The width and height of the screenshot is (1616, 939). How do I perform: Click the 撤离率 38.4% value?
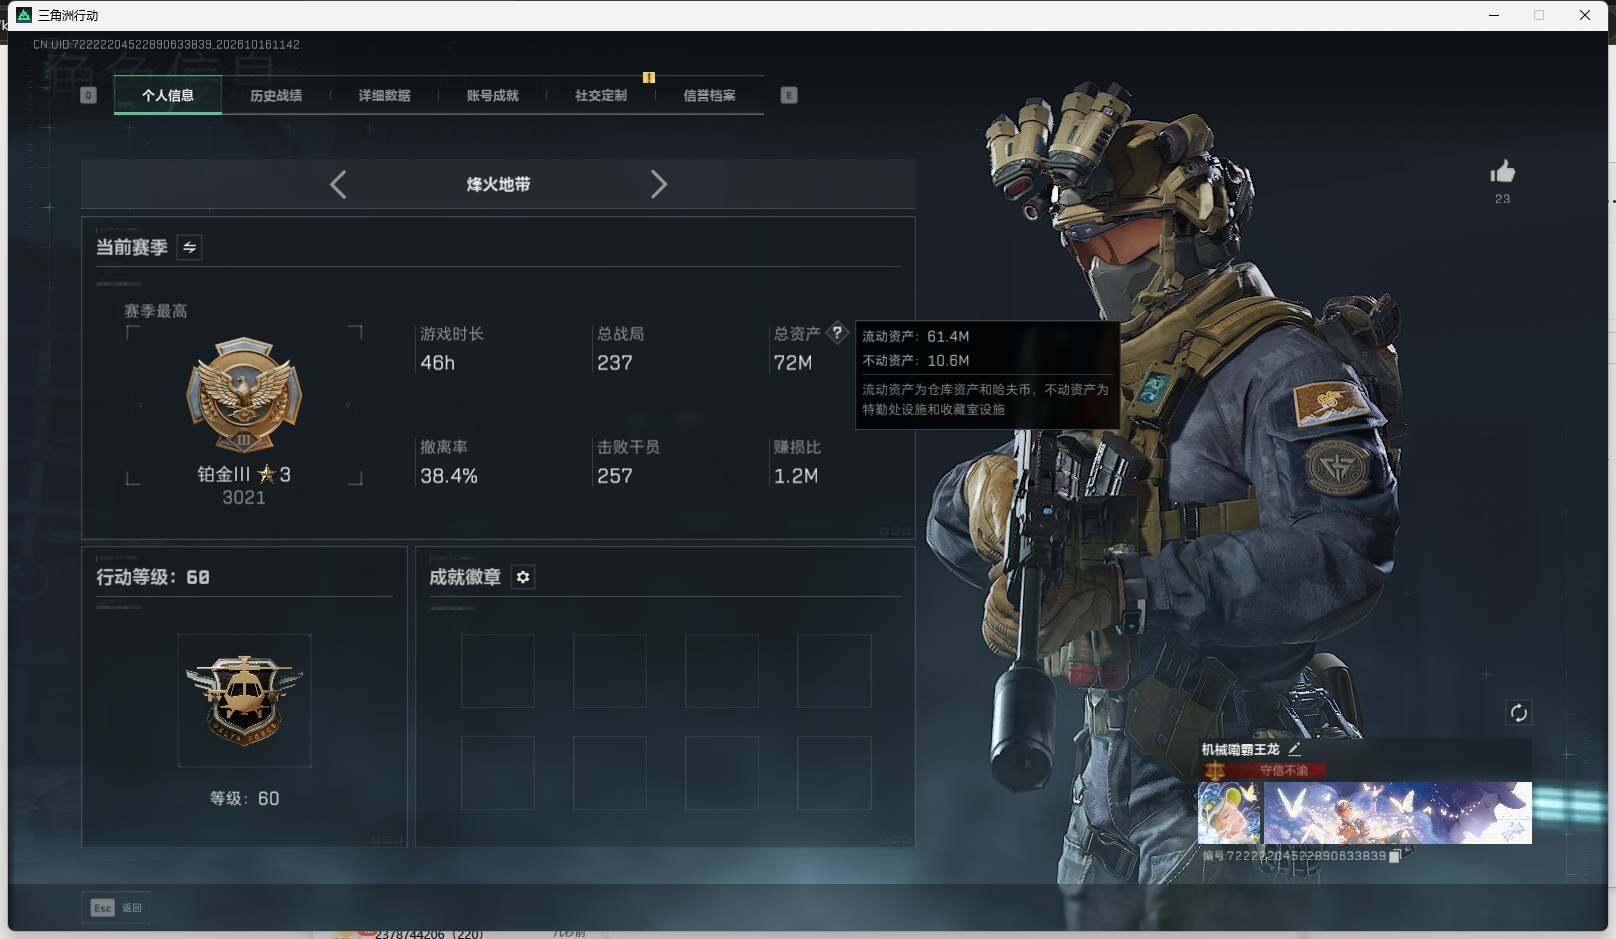449,476
